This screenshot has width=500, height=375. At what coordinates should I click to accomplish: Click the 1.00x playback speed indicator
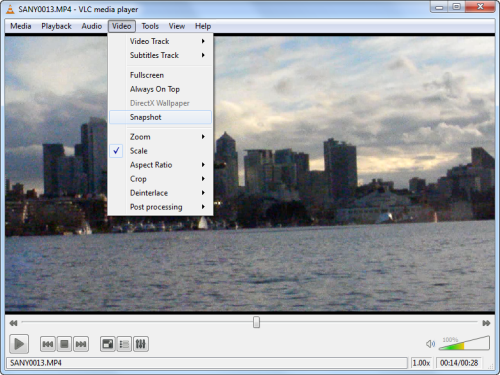[x=421, y=363]
